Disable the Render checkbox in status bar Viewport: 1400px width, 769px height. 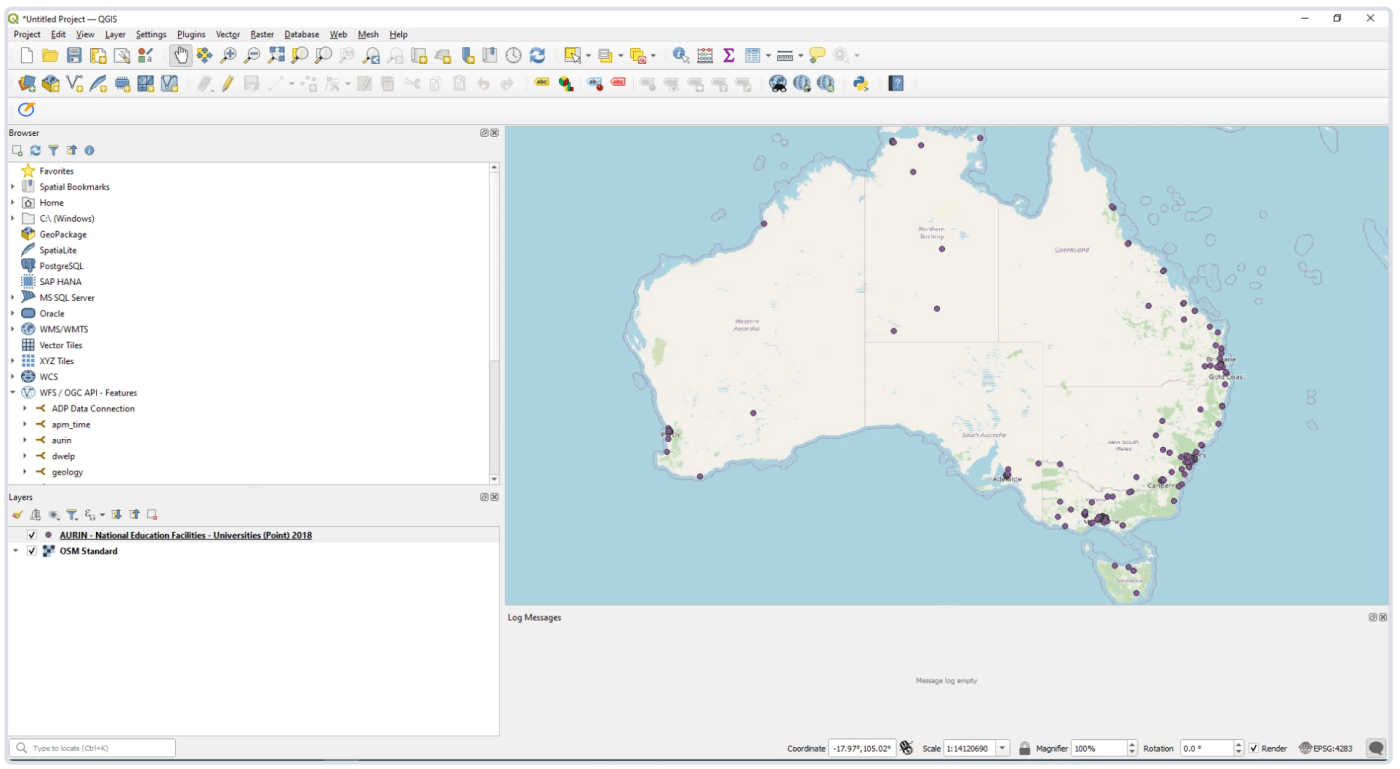pyautogui.click(x=1254, y=748)
